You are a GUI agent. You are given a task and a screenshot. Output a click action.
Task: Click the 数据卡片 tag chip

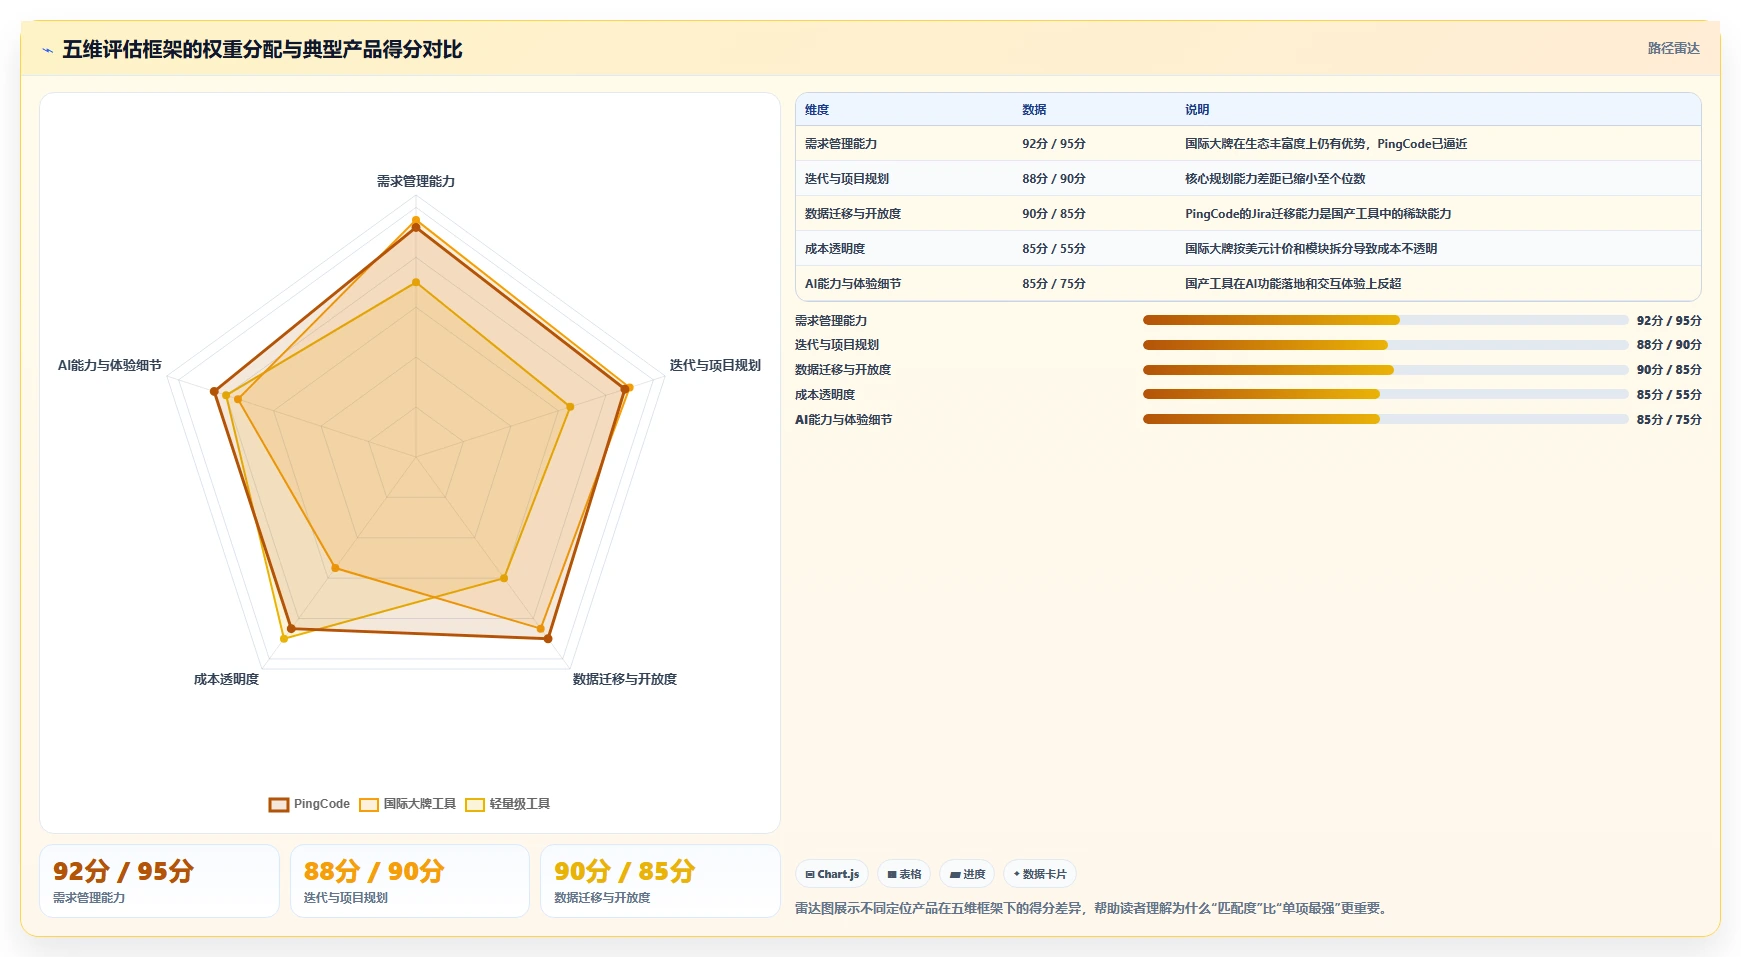tap(1040, 874)
